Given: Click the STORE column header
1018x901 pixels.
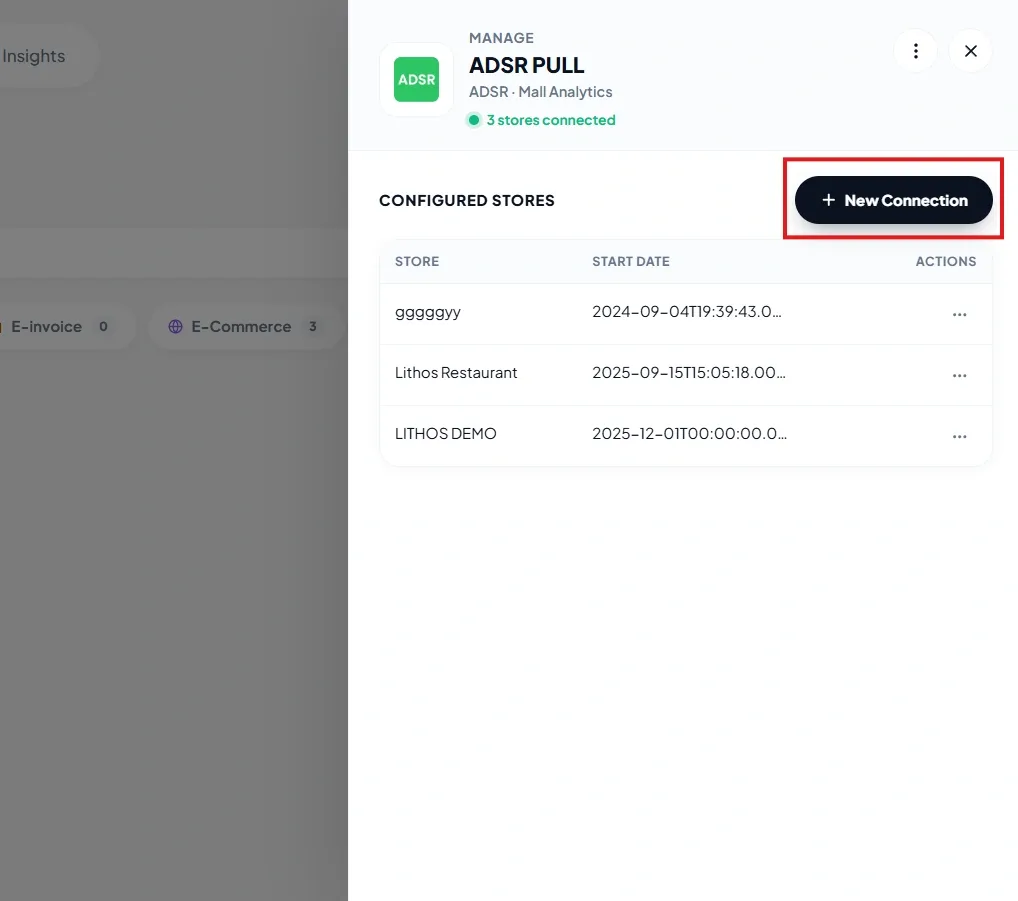Looking at the screenshot, I should 417,261.
